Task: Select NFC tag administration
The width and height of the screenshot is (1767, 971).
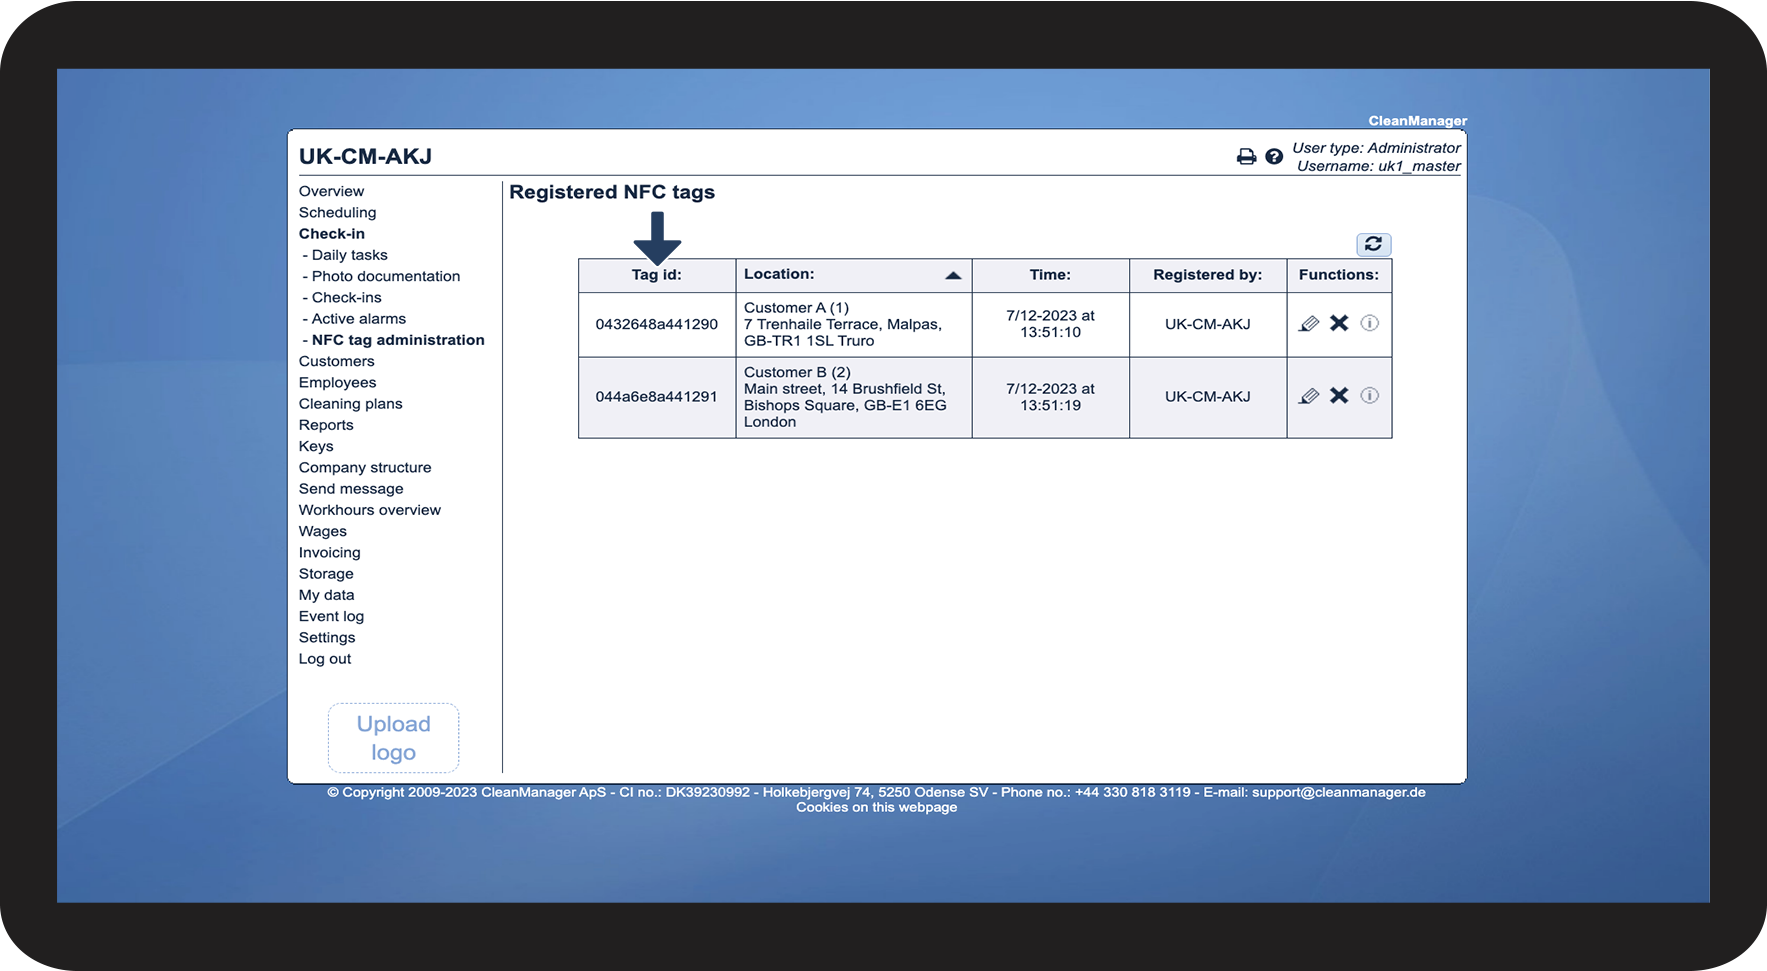Action: 398,340
